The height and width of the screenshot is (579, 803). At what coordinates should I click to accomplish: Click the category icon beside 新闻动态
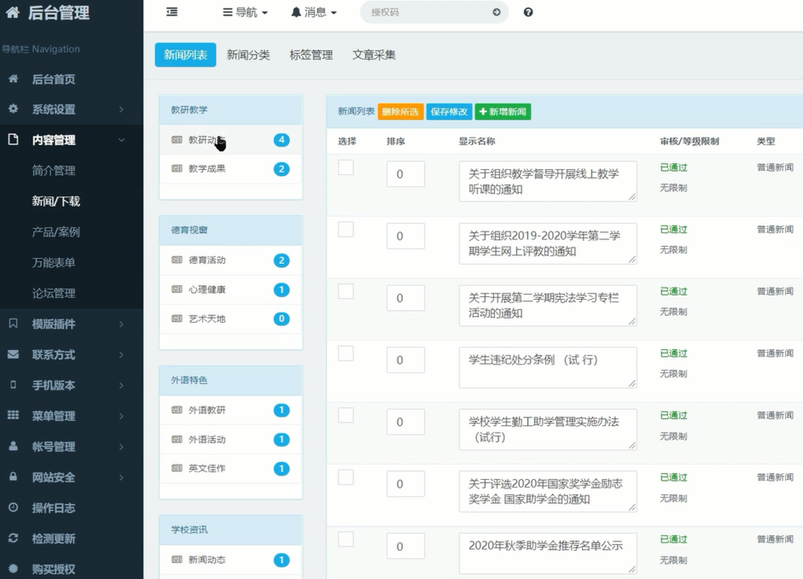coord(177,560)
